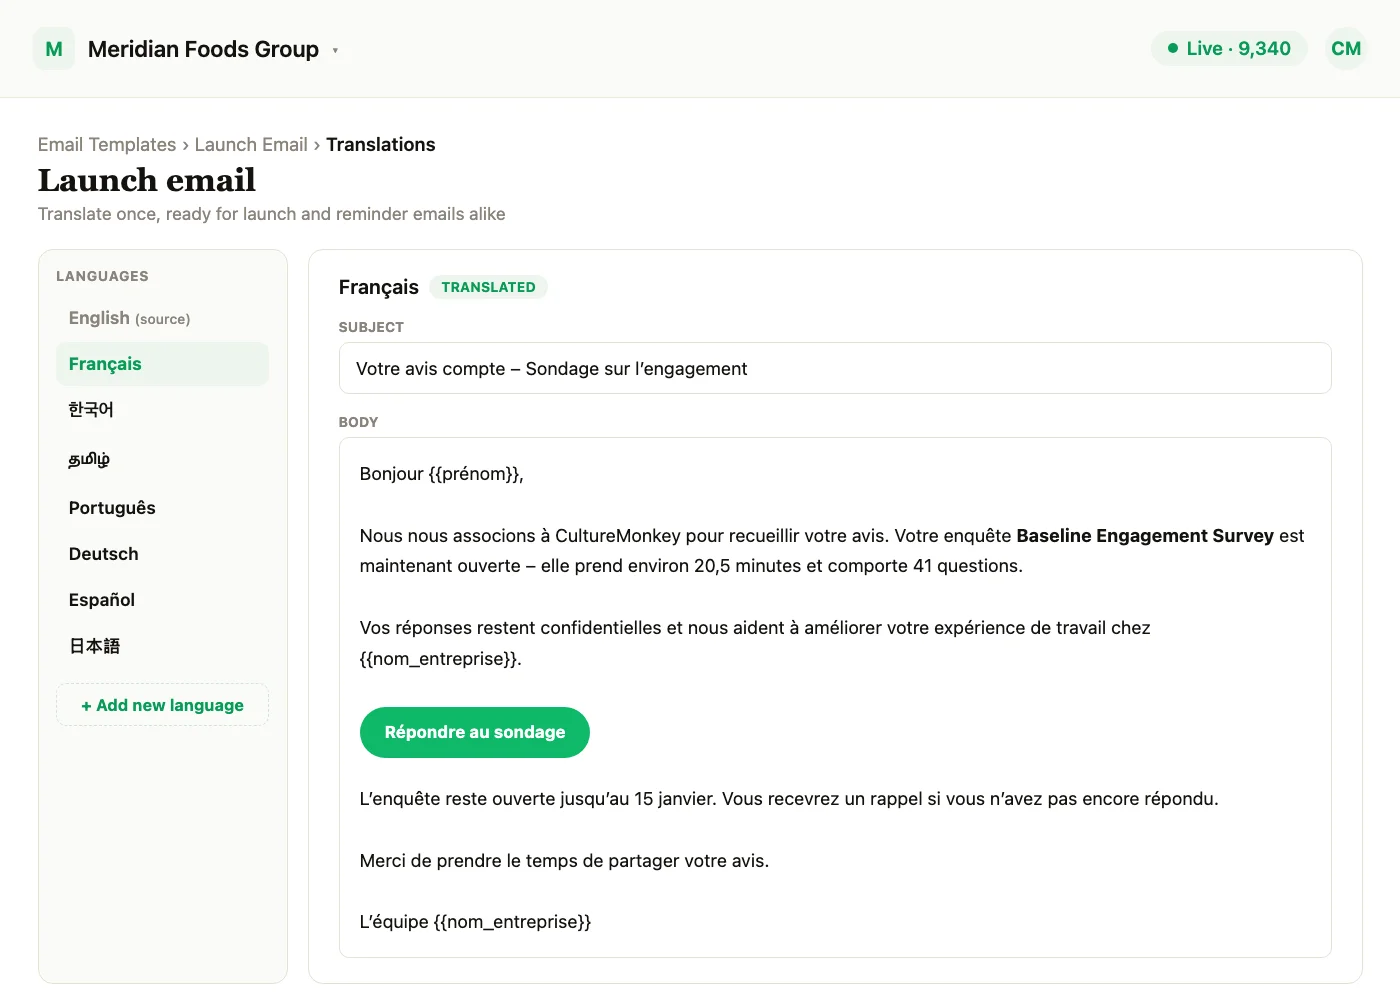Select Português language

tap(162, 508)
